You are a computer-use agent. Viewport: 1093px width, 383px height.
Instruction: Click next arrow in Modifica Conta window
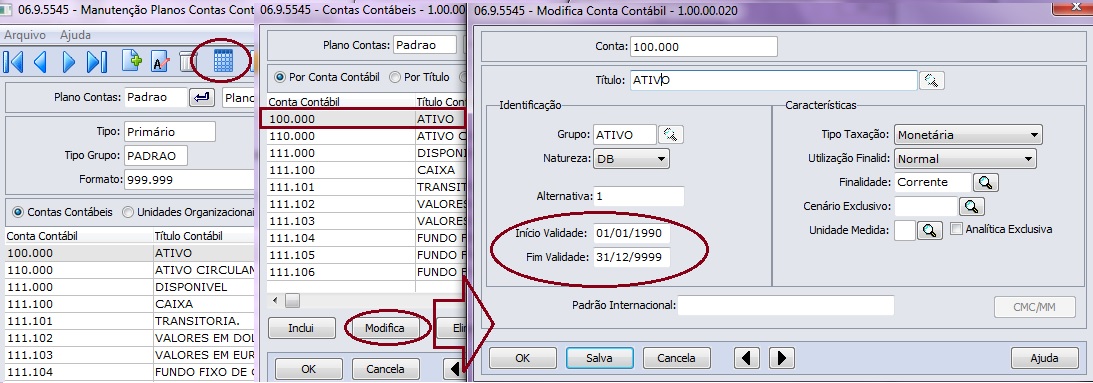pos(781,358)
